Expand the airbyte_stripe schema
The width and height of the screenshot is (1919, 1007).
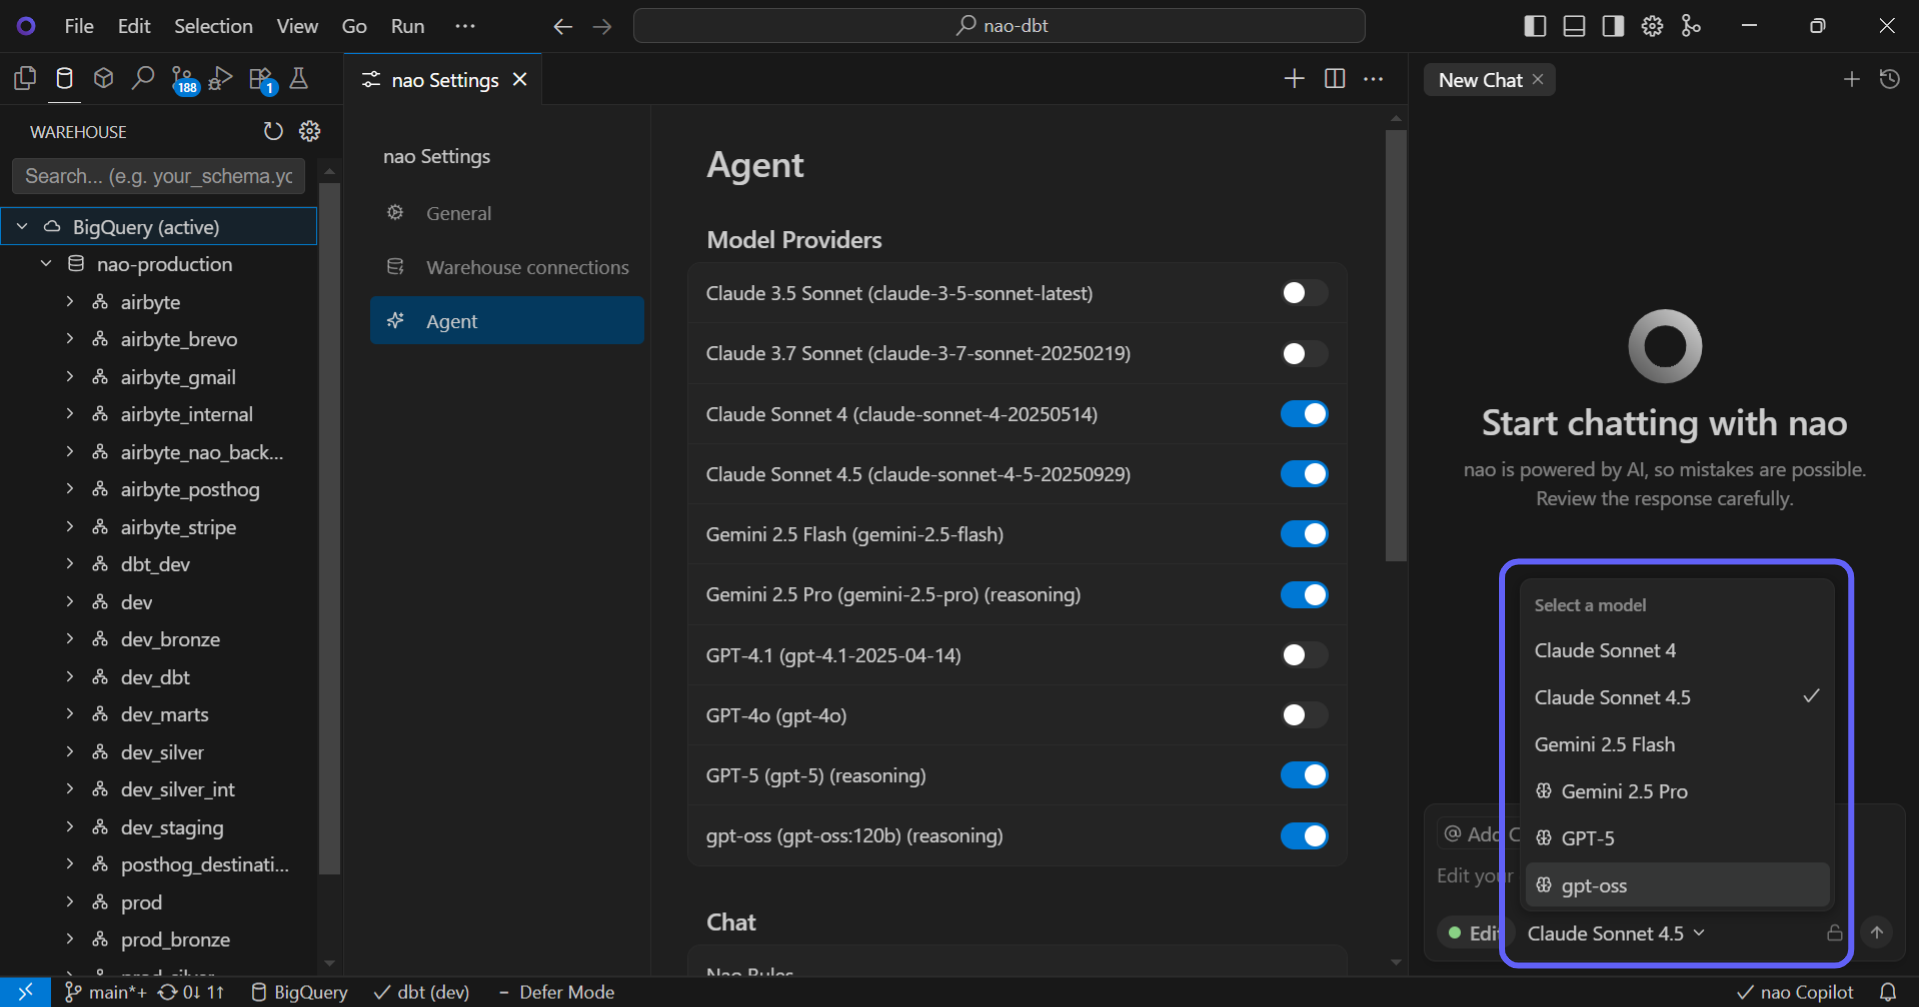click(x=70, y=527)
